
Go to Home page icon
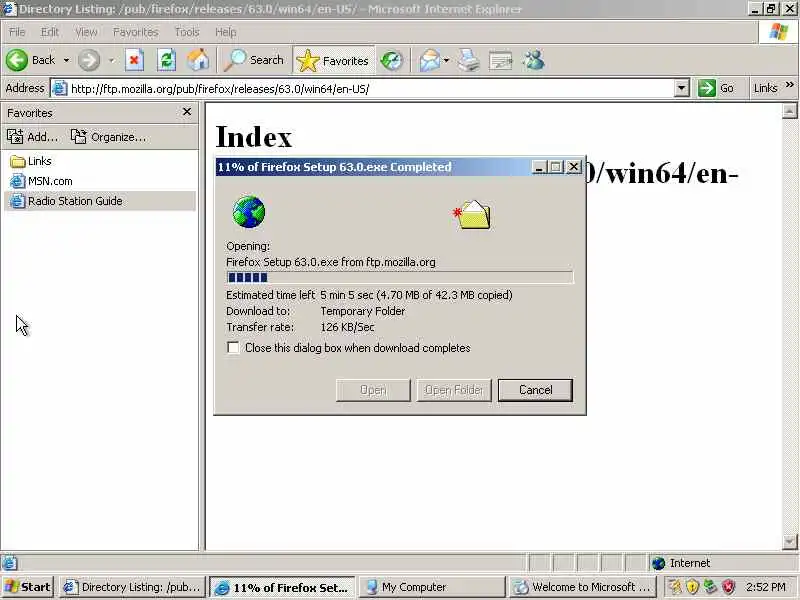[198, 60]
